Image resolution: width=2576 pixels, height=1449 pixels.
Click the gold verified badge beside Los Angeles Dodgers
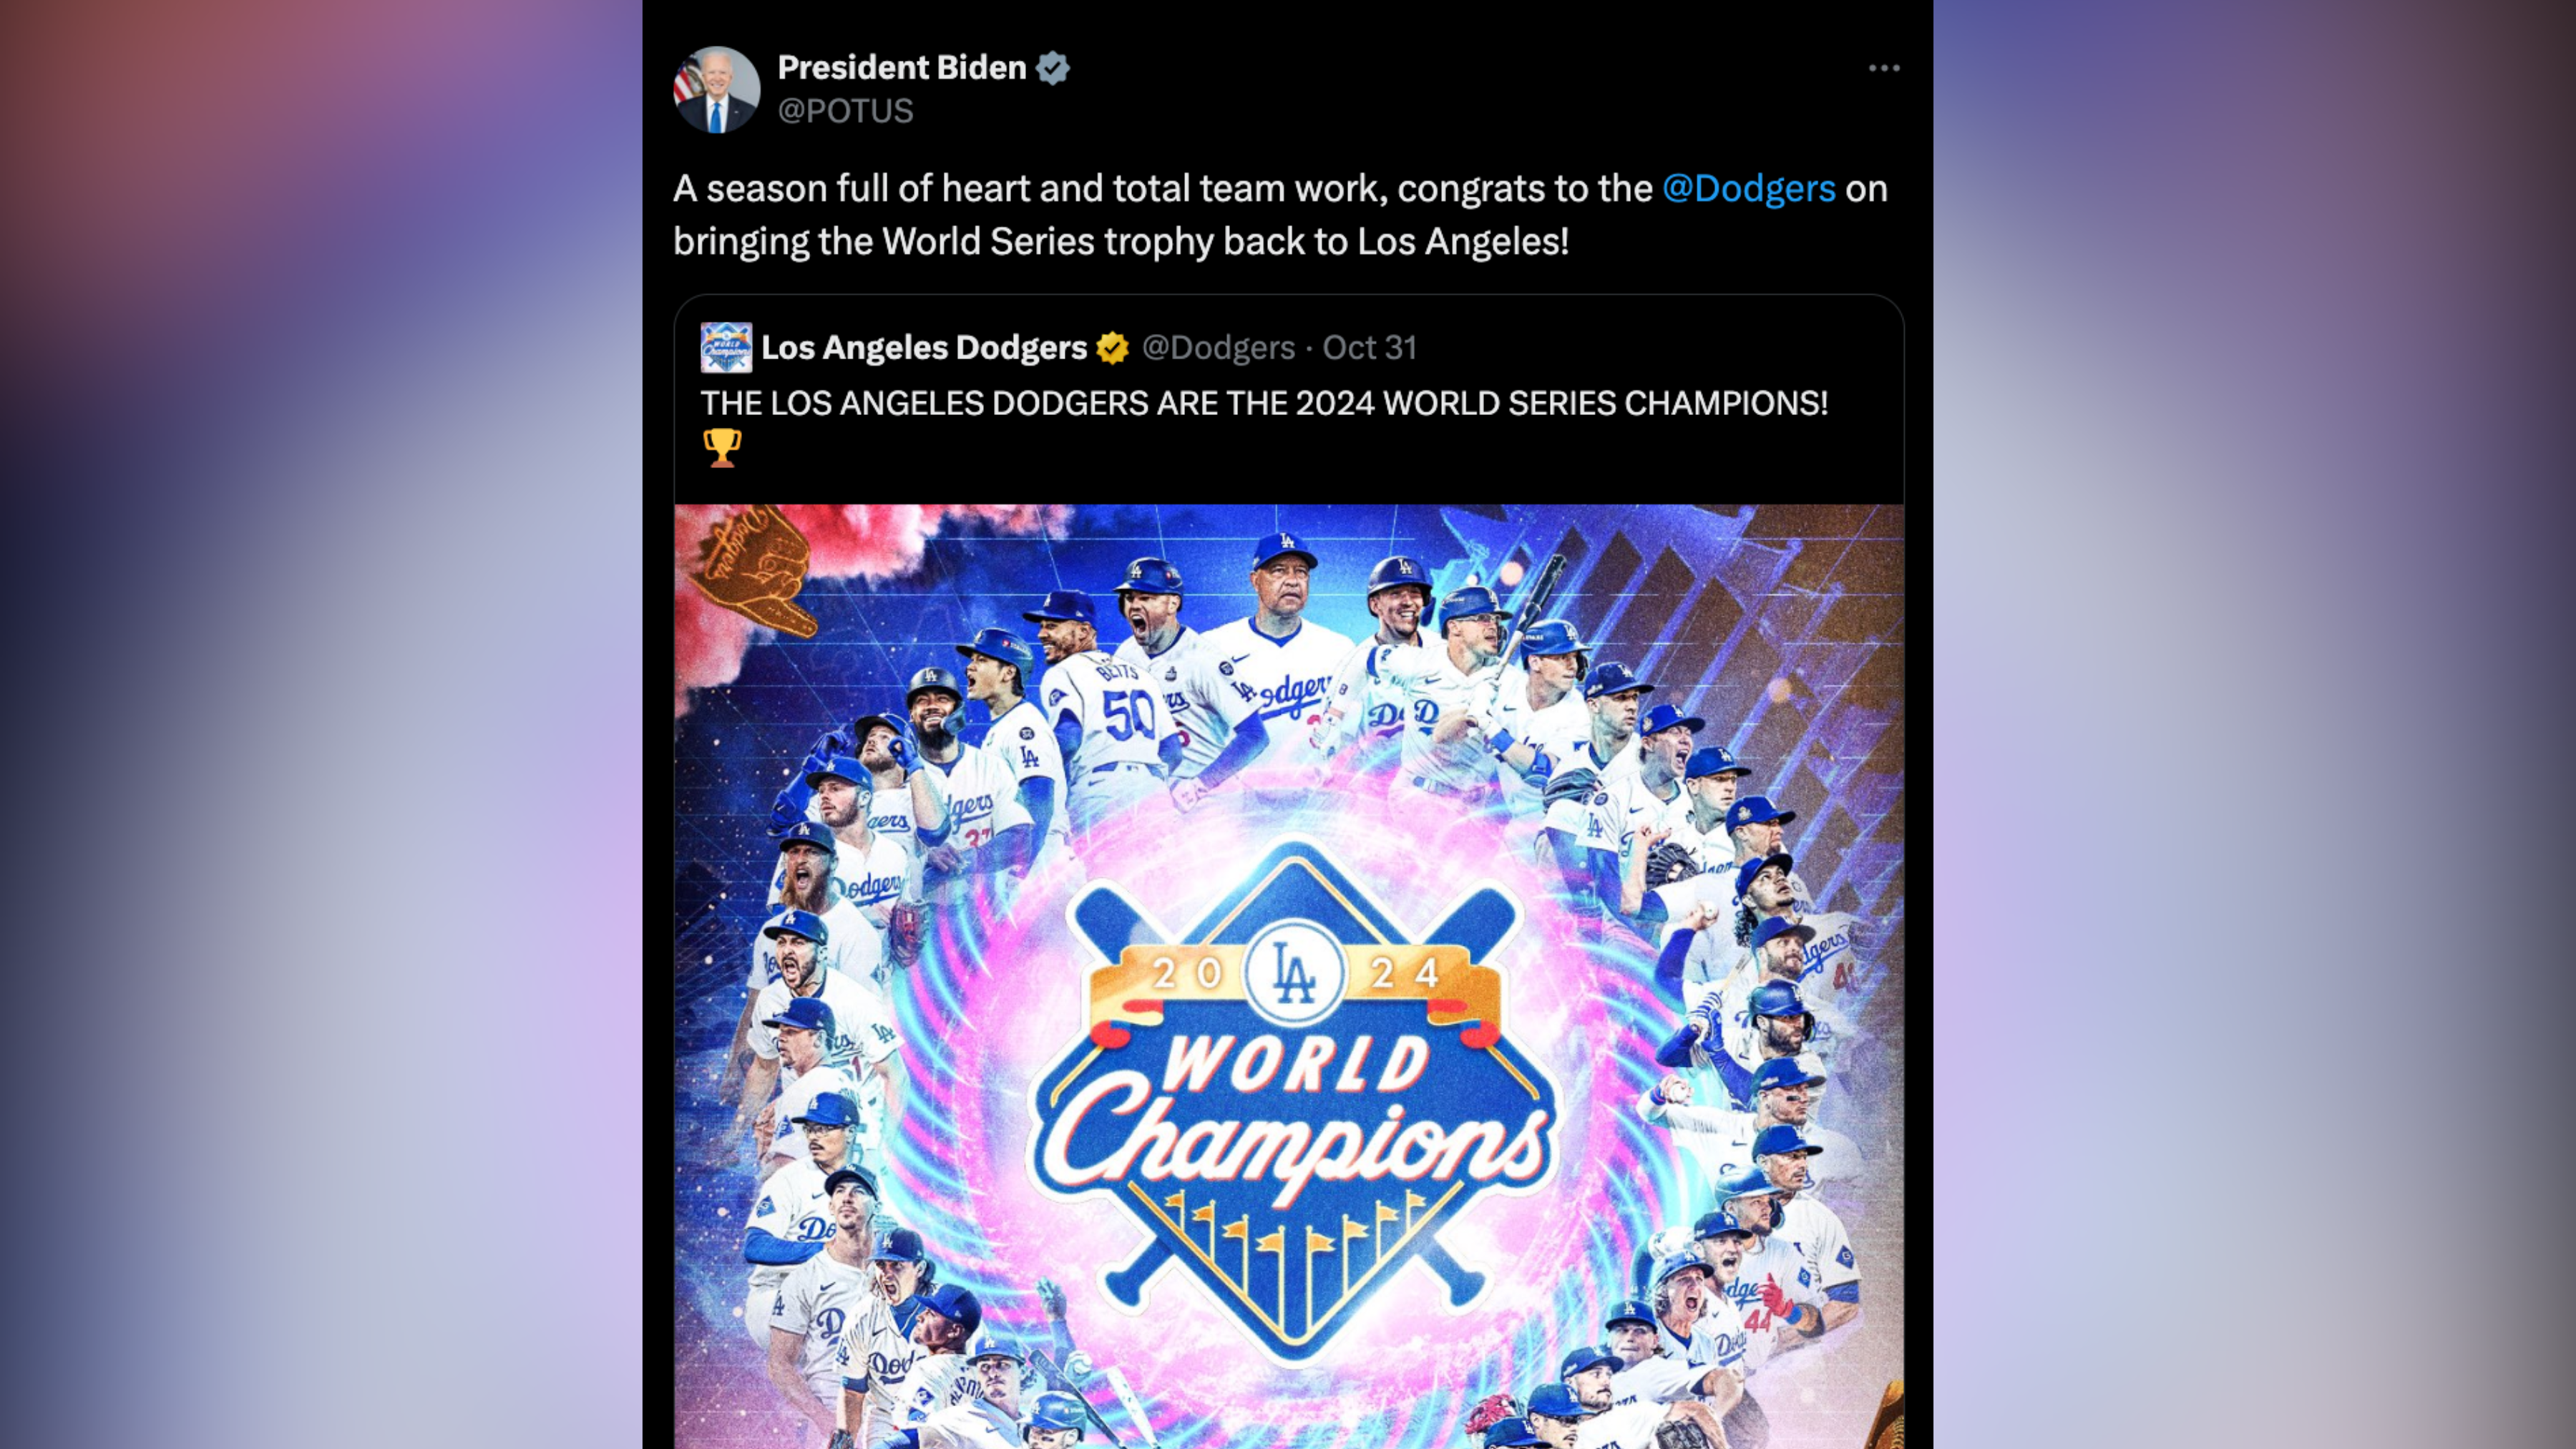click(x=1112, y=347)
